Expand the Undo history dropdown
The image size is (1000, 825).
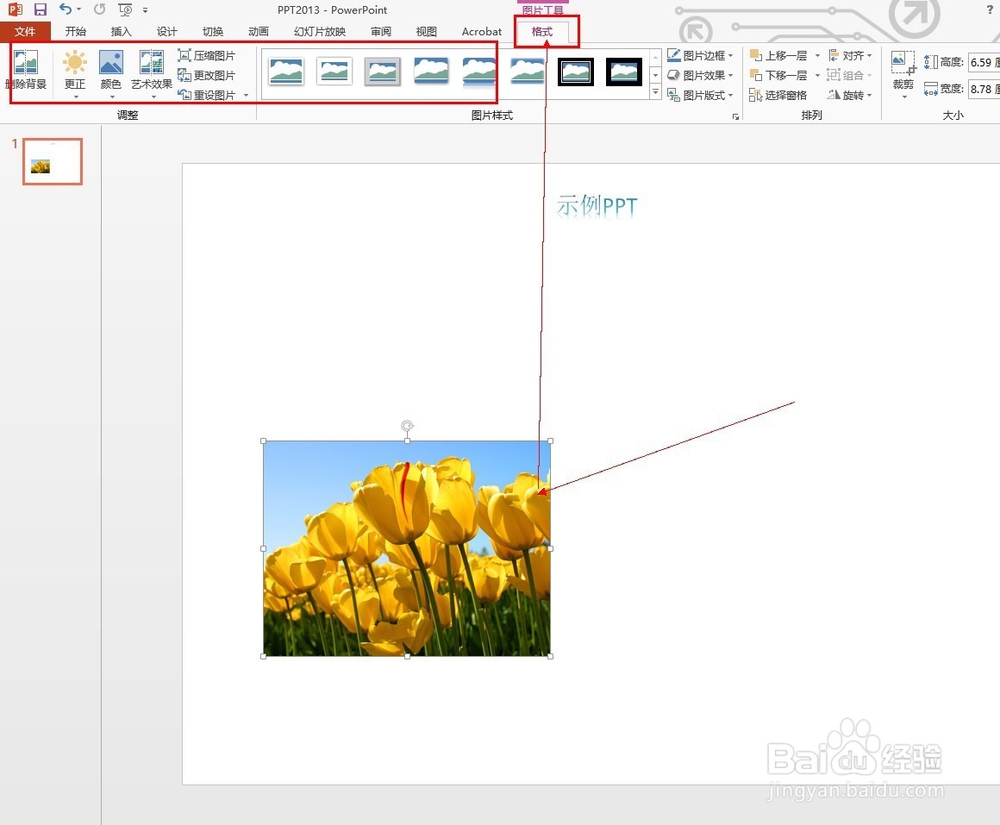[x=79, y=10]
